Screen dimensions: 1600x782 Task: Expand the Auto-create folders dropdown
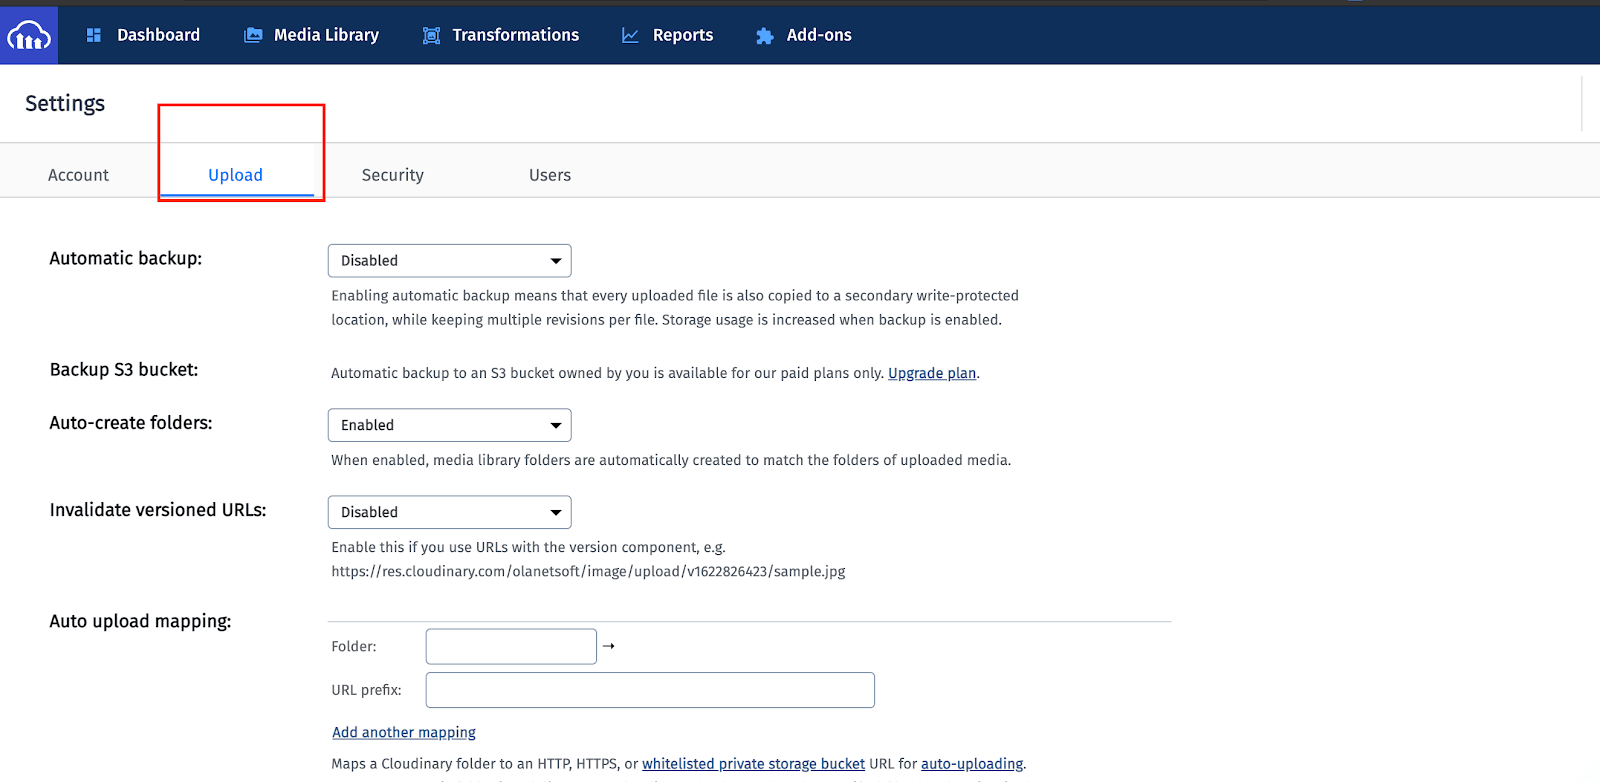tap(449, 425)
